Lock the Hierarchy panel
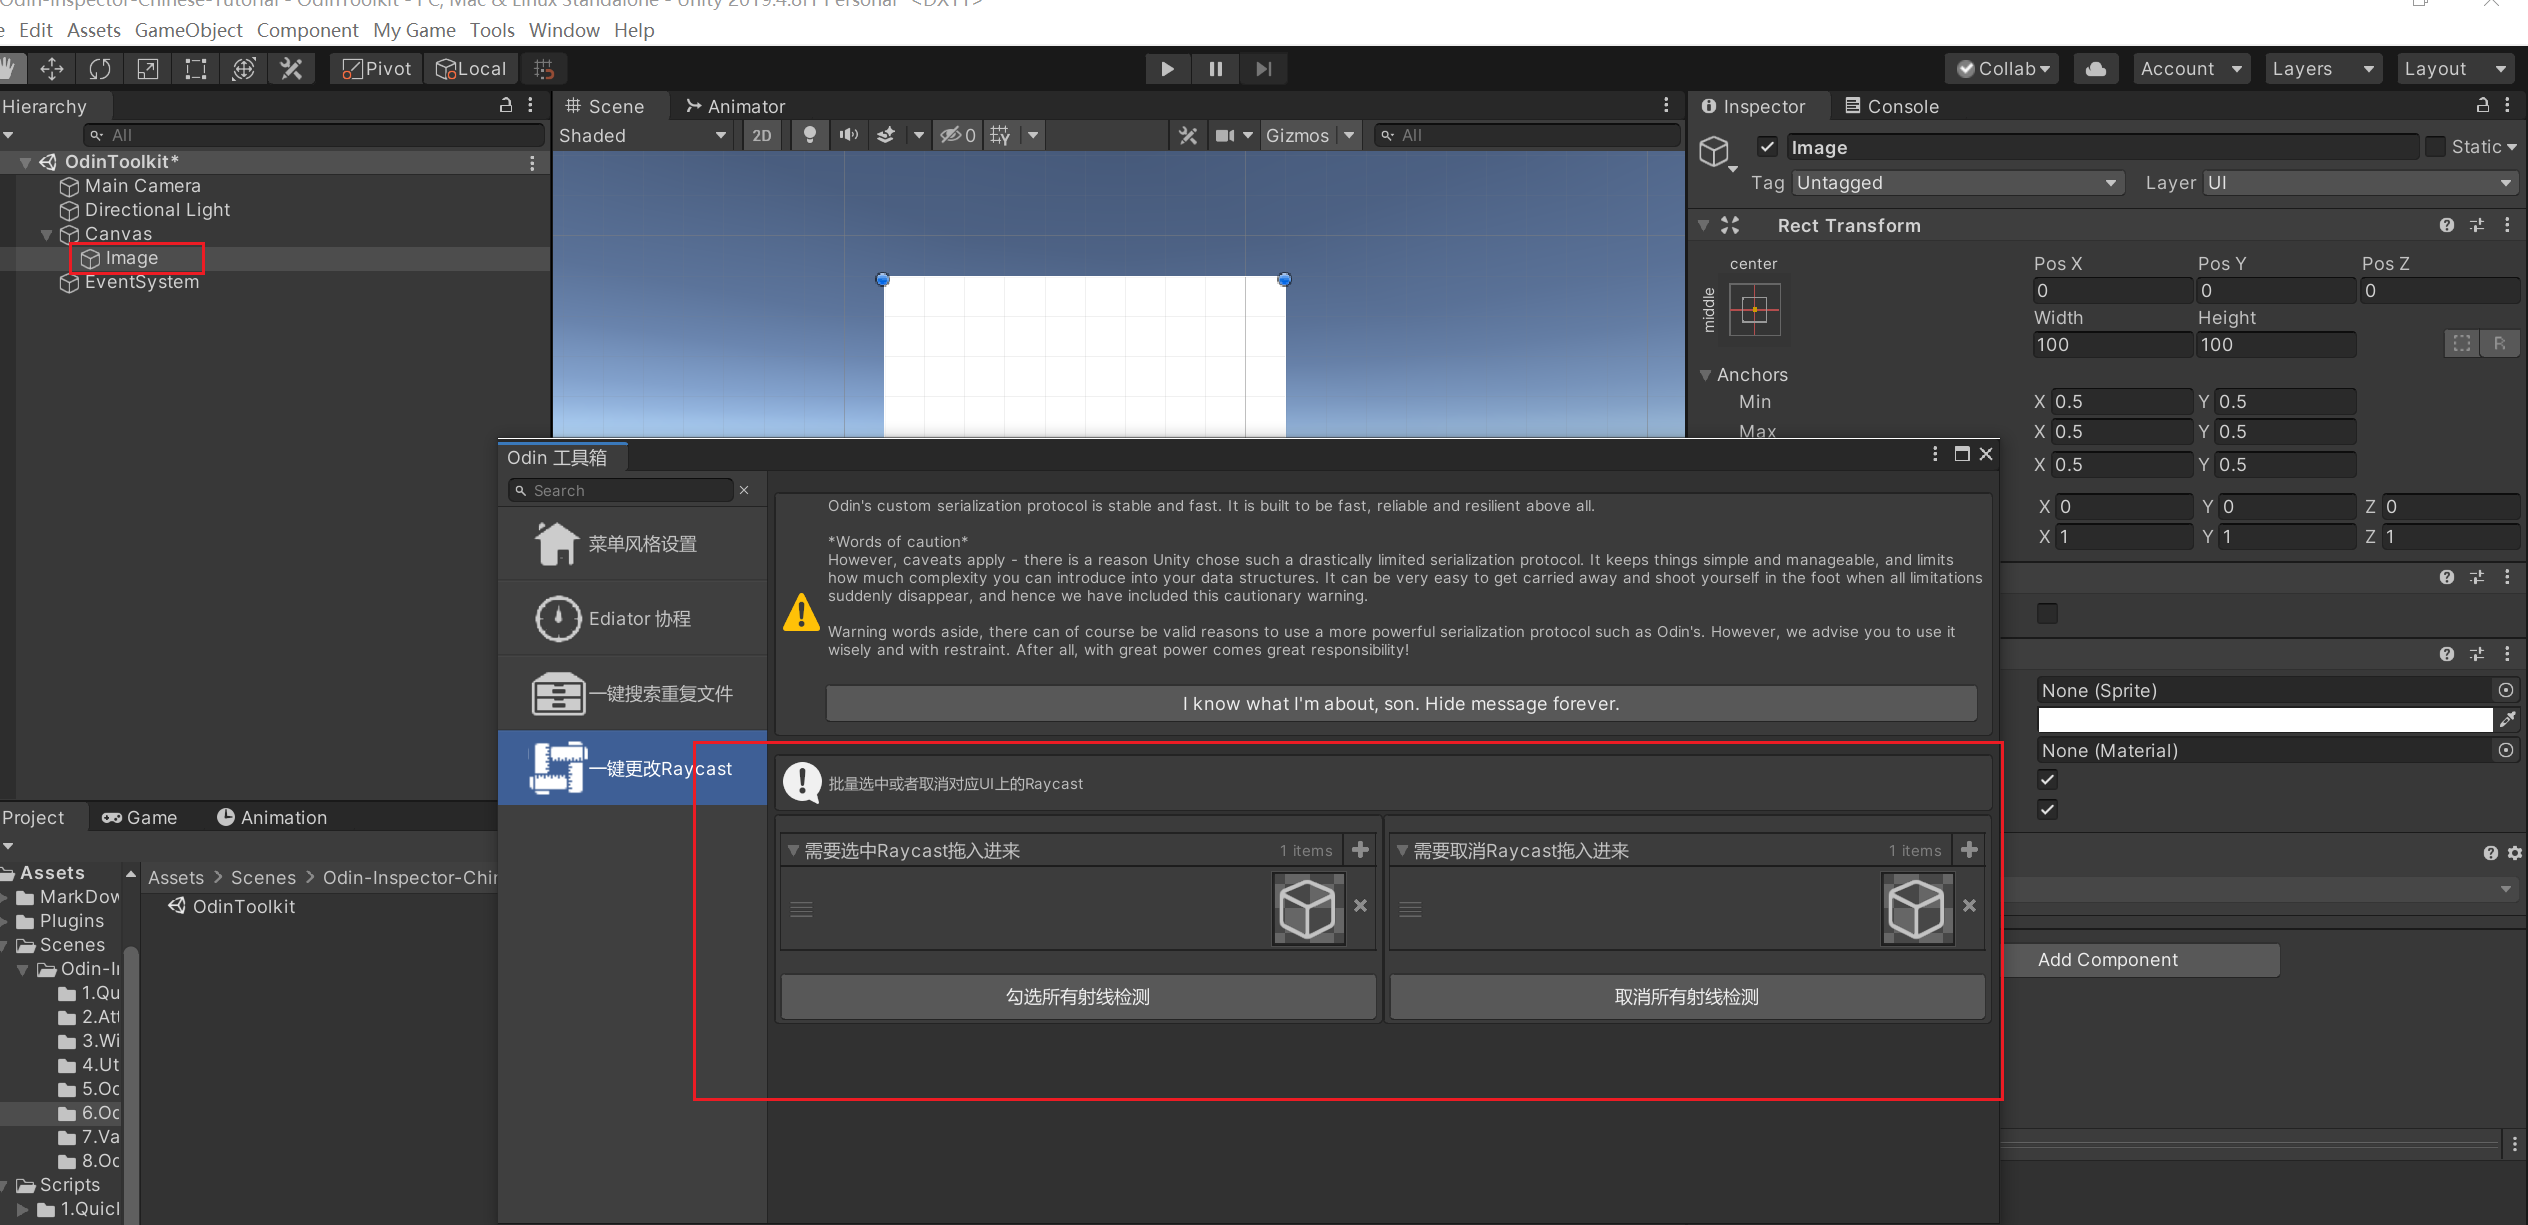This screenshot has height=1225, width=2528. [x=506, y=105]
